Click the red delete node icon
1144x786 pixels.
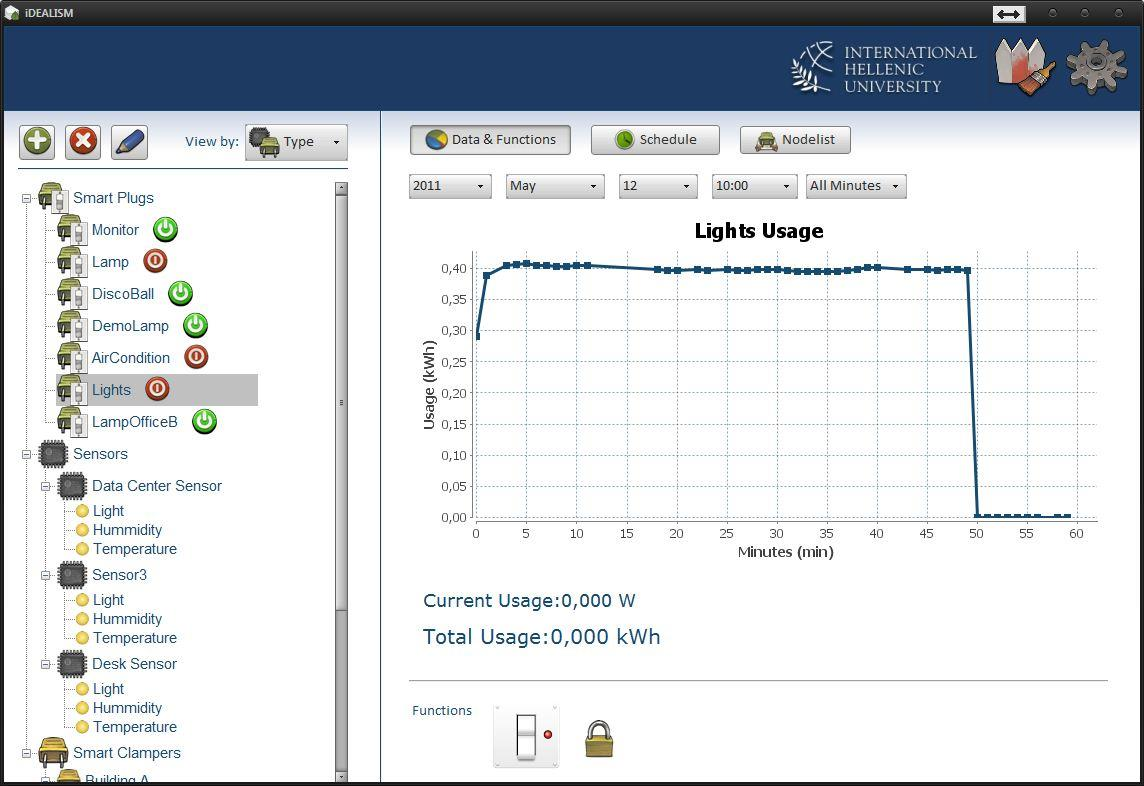(x=83, y=142)
